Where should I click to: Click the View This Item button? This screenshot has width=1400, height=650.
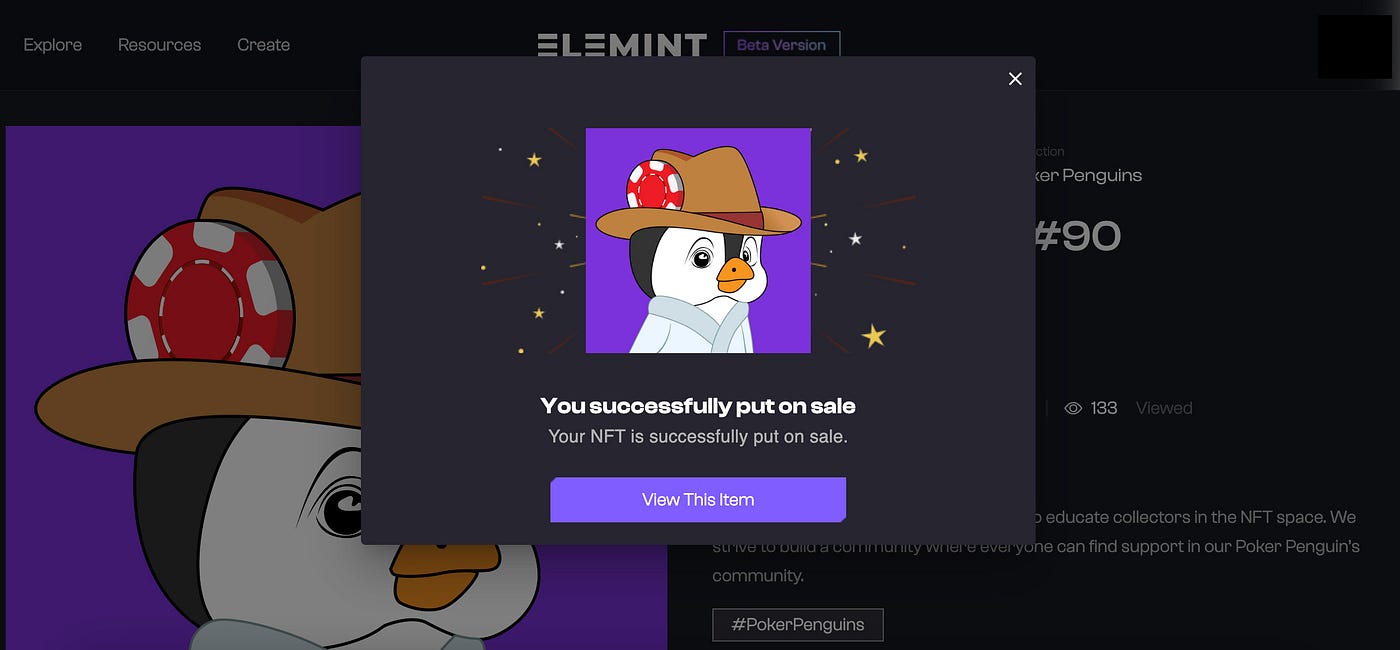tap(698, 500)
